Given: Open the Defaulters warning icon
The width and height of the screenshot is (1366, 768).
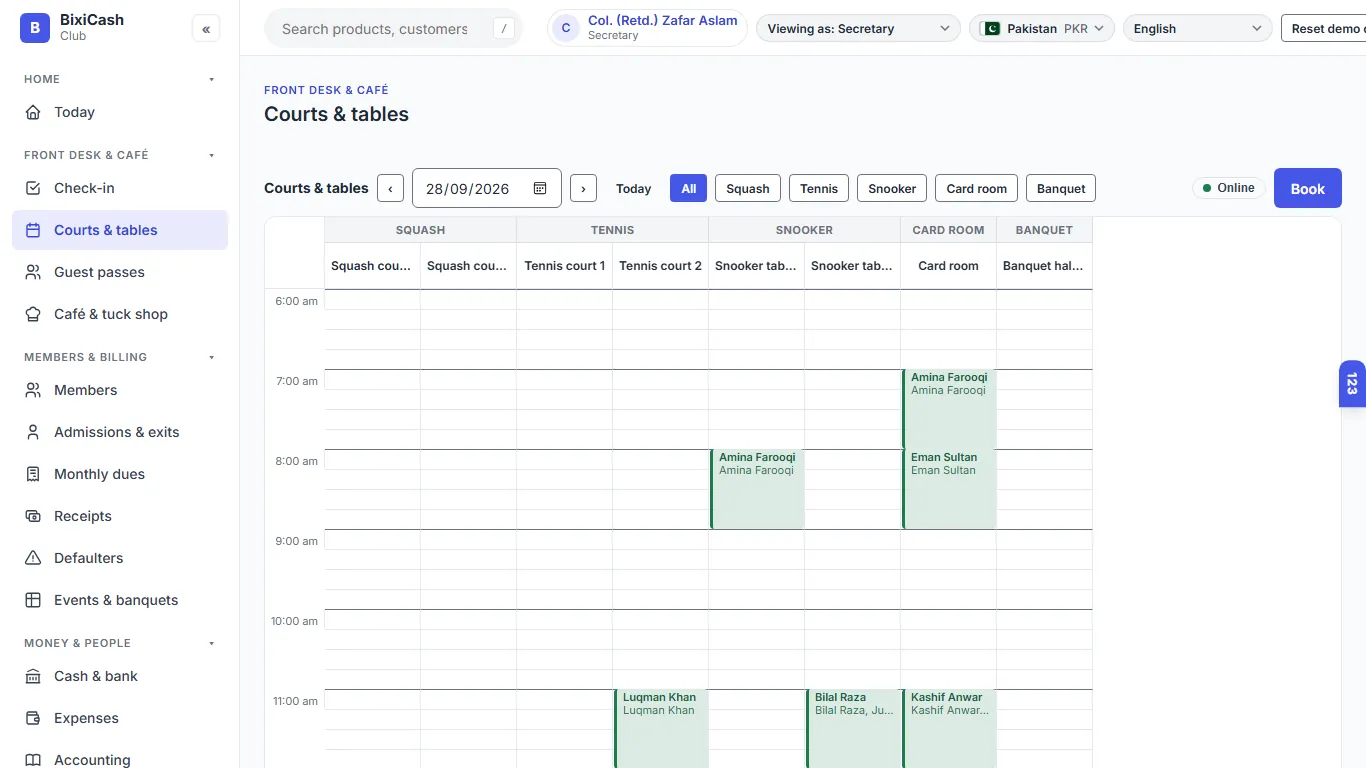Looking at the screenshot, I should (x=33, y=558).
